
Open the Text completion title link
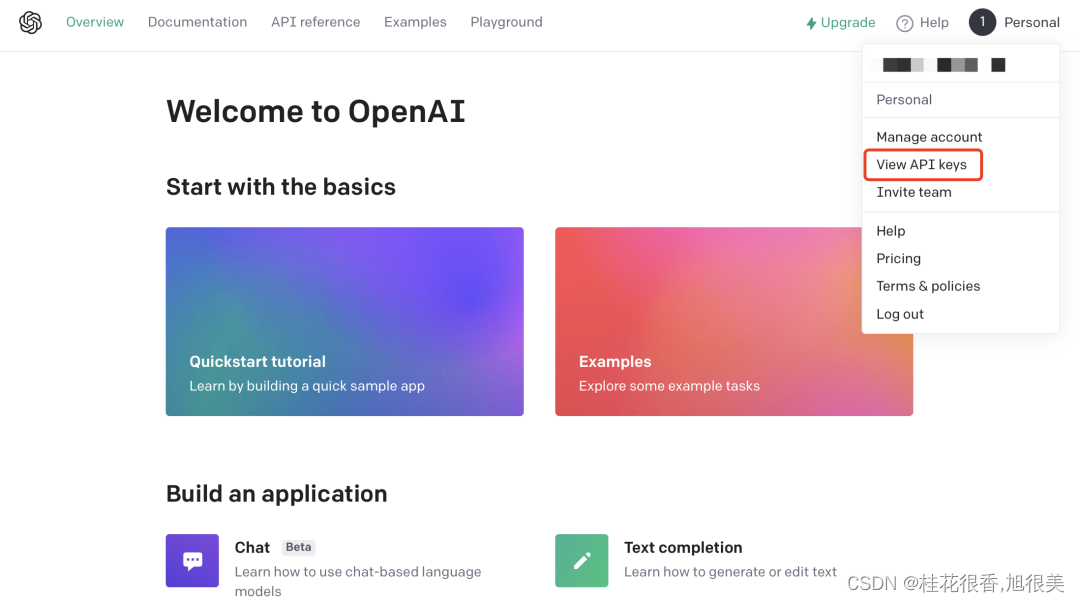683,548
